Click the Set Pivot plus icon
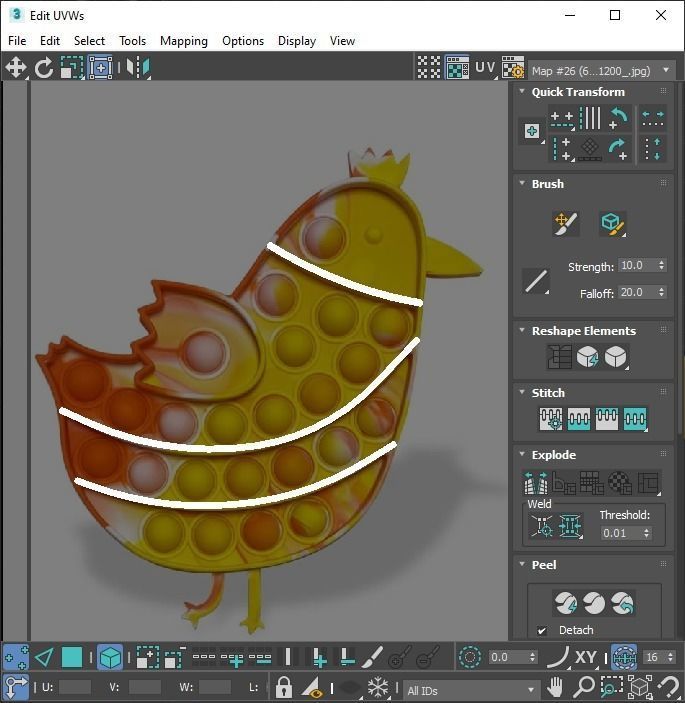Viewport: 685px width, 703px height. pyautogui.click(x=532, y=131)
